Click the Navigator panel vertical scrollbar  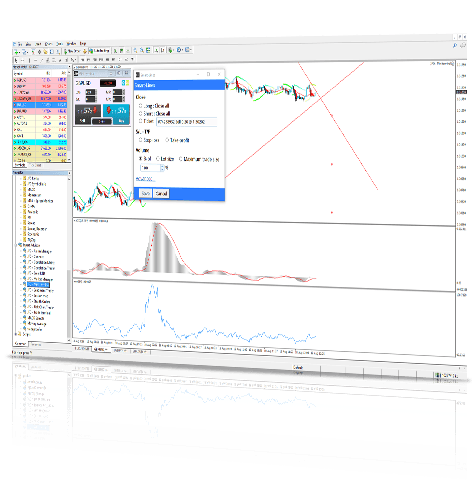(x=69, y=257)
